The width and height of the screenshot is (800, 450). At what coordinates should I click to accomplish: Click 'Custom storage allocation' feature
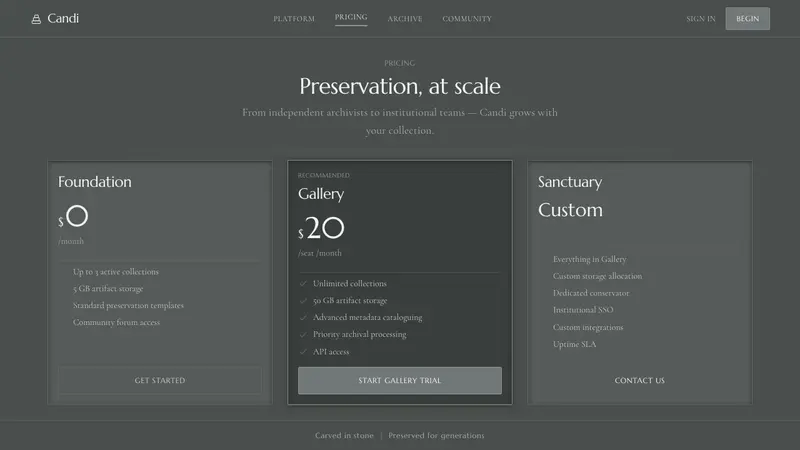click(597, 276)
